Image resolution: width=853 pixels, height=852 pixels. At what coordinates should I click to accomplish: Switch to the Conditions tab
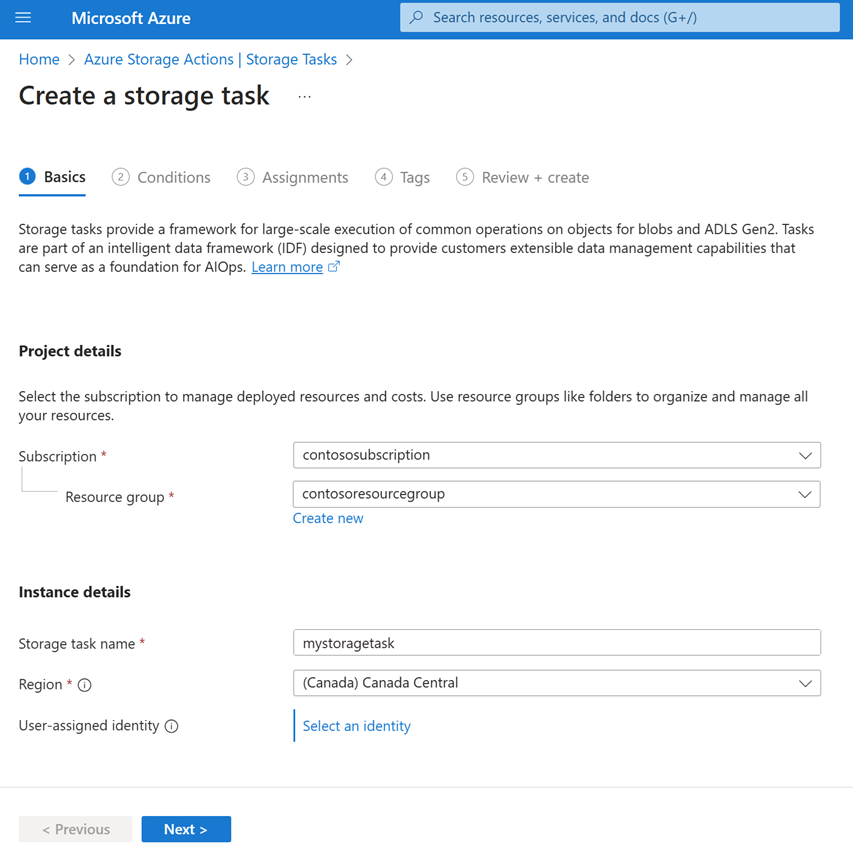point(172,176)
